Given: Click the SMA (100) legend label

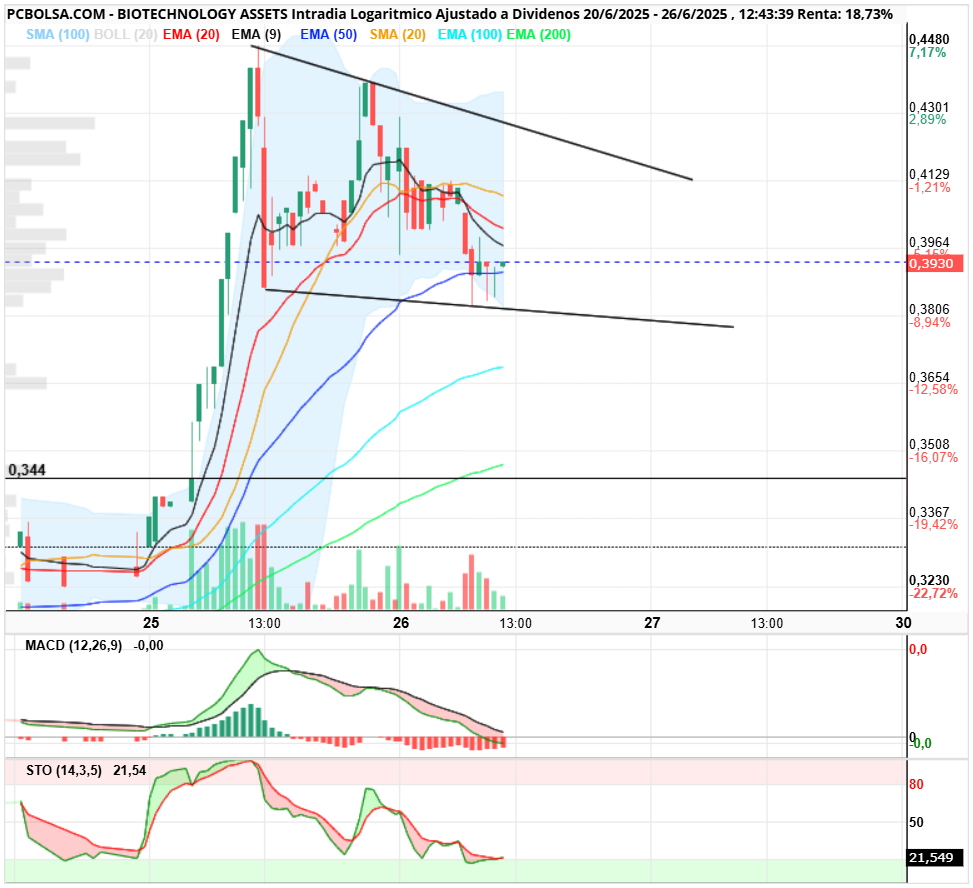Looking at the screenshot, I should point(58,35).
